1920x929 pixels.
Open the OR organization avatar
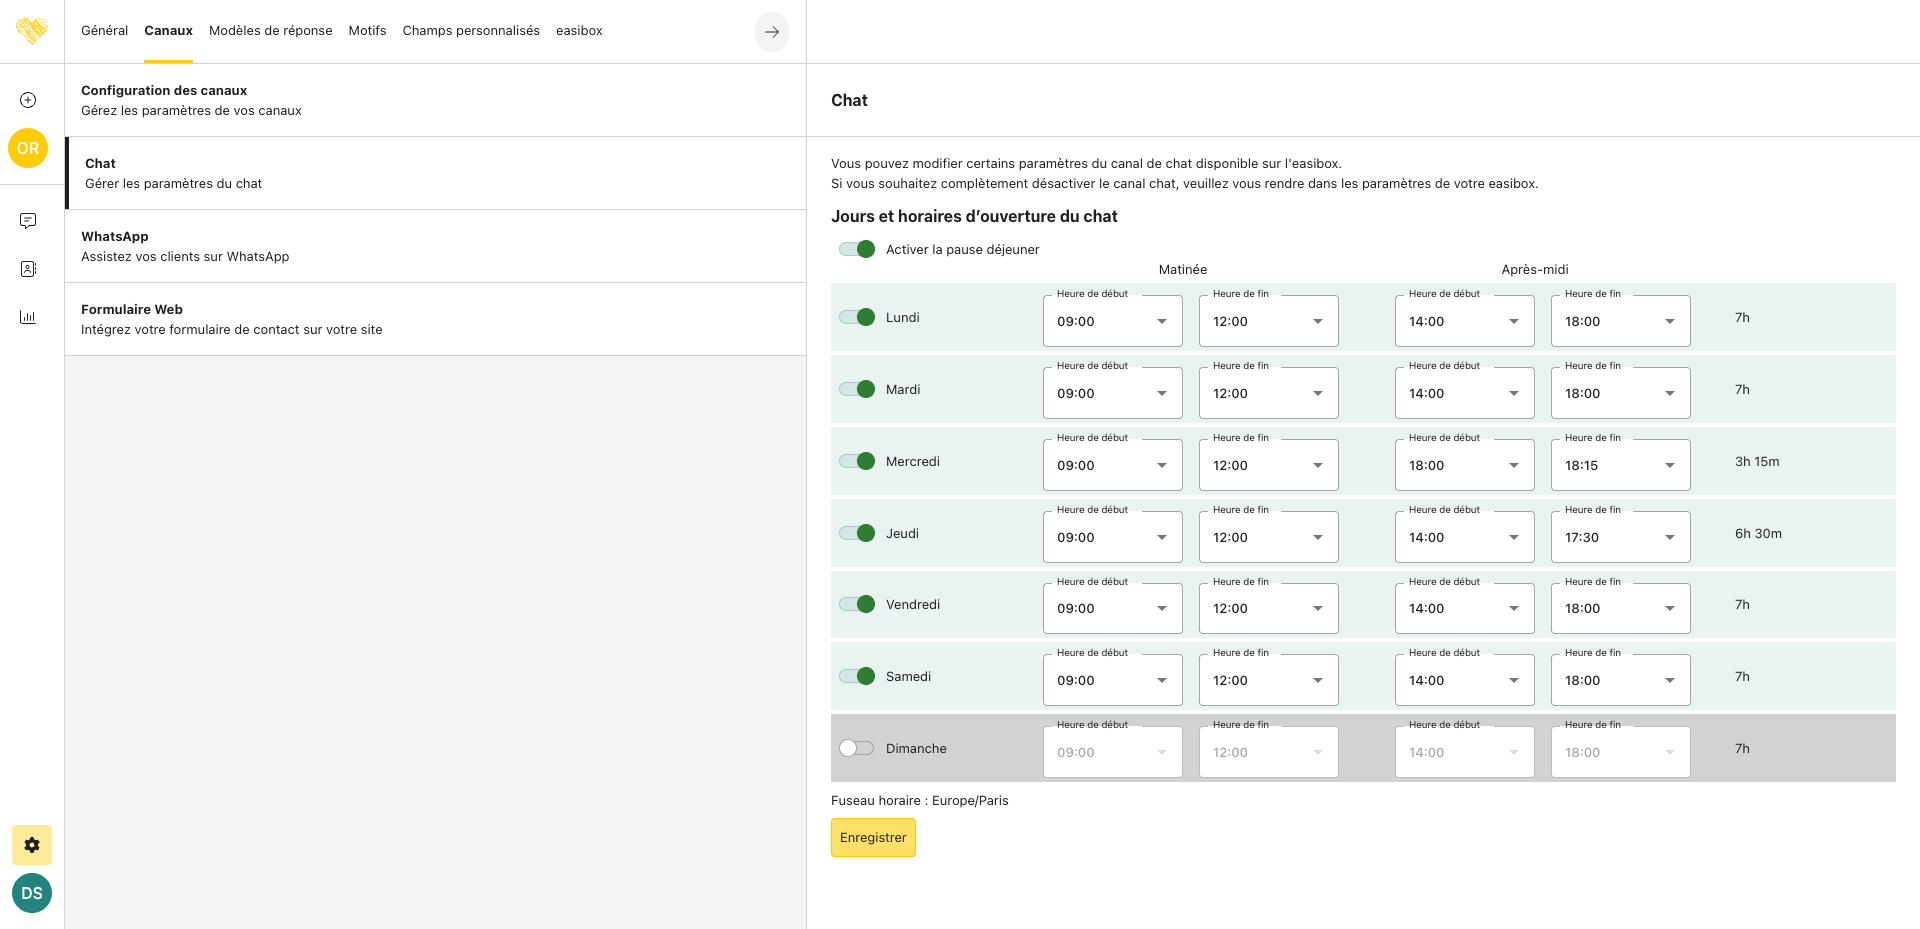(x=28, y=148)
